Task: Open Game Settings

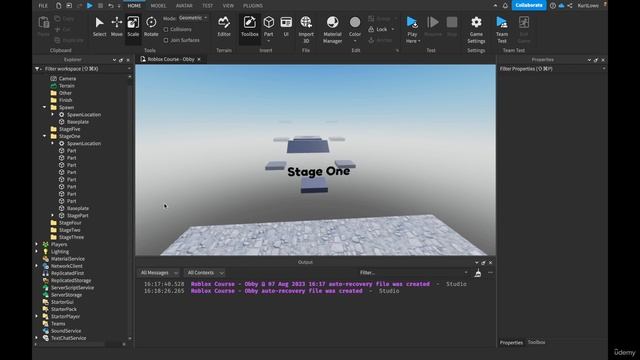Action: coord(476,29)
